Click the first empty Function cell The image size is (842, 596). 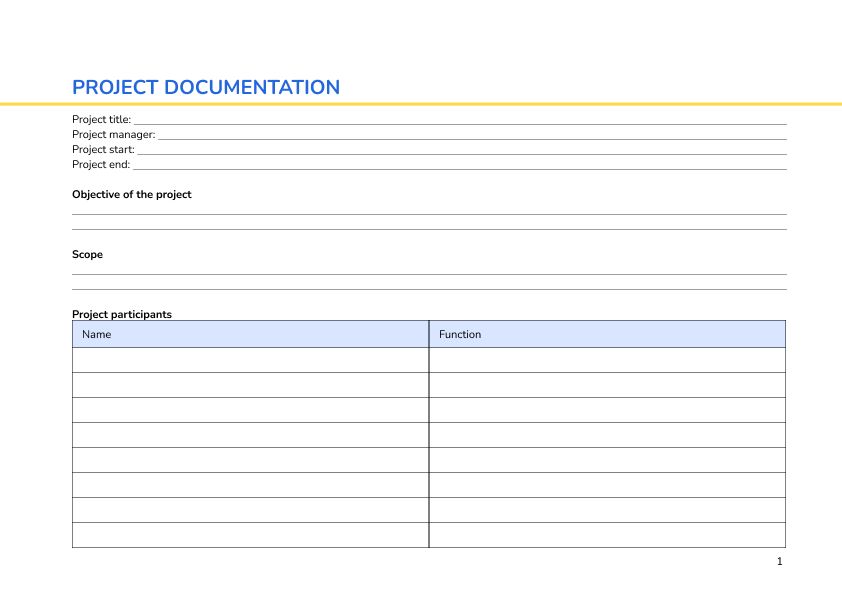point(607,359)
